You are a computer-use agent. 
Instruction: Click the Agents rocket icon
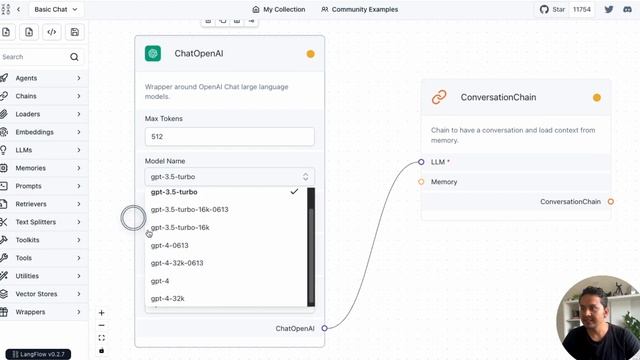click(4, 78)
